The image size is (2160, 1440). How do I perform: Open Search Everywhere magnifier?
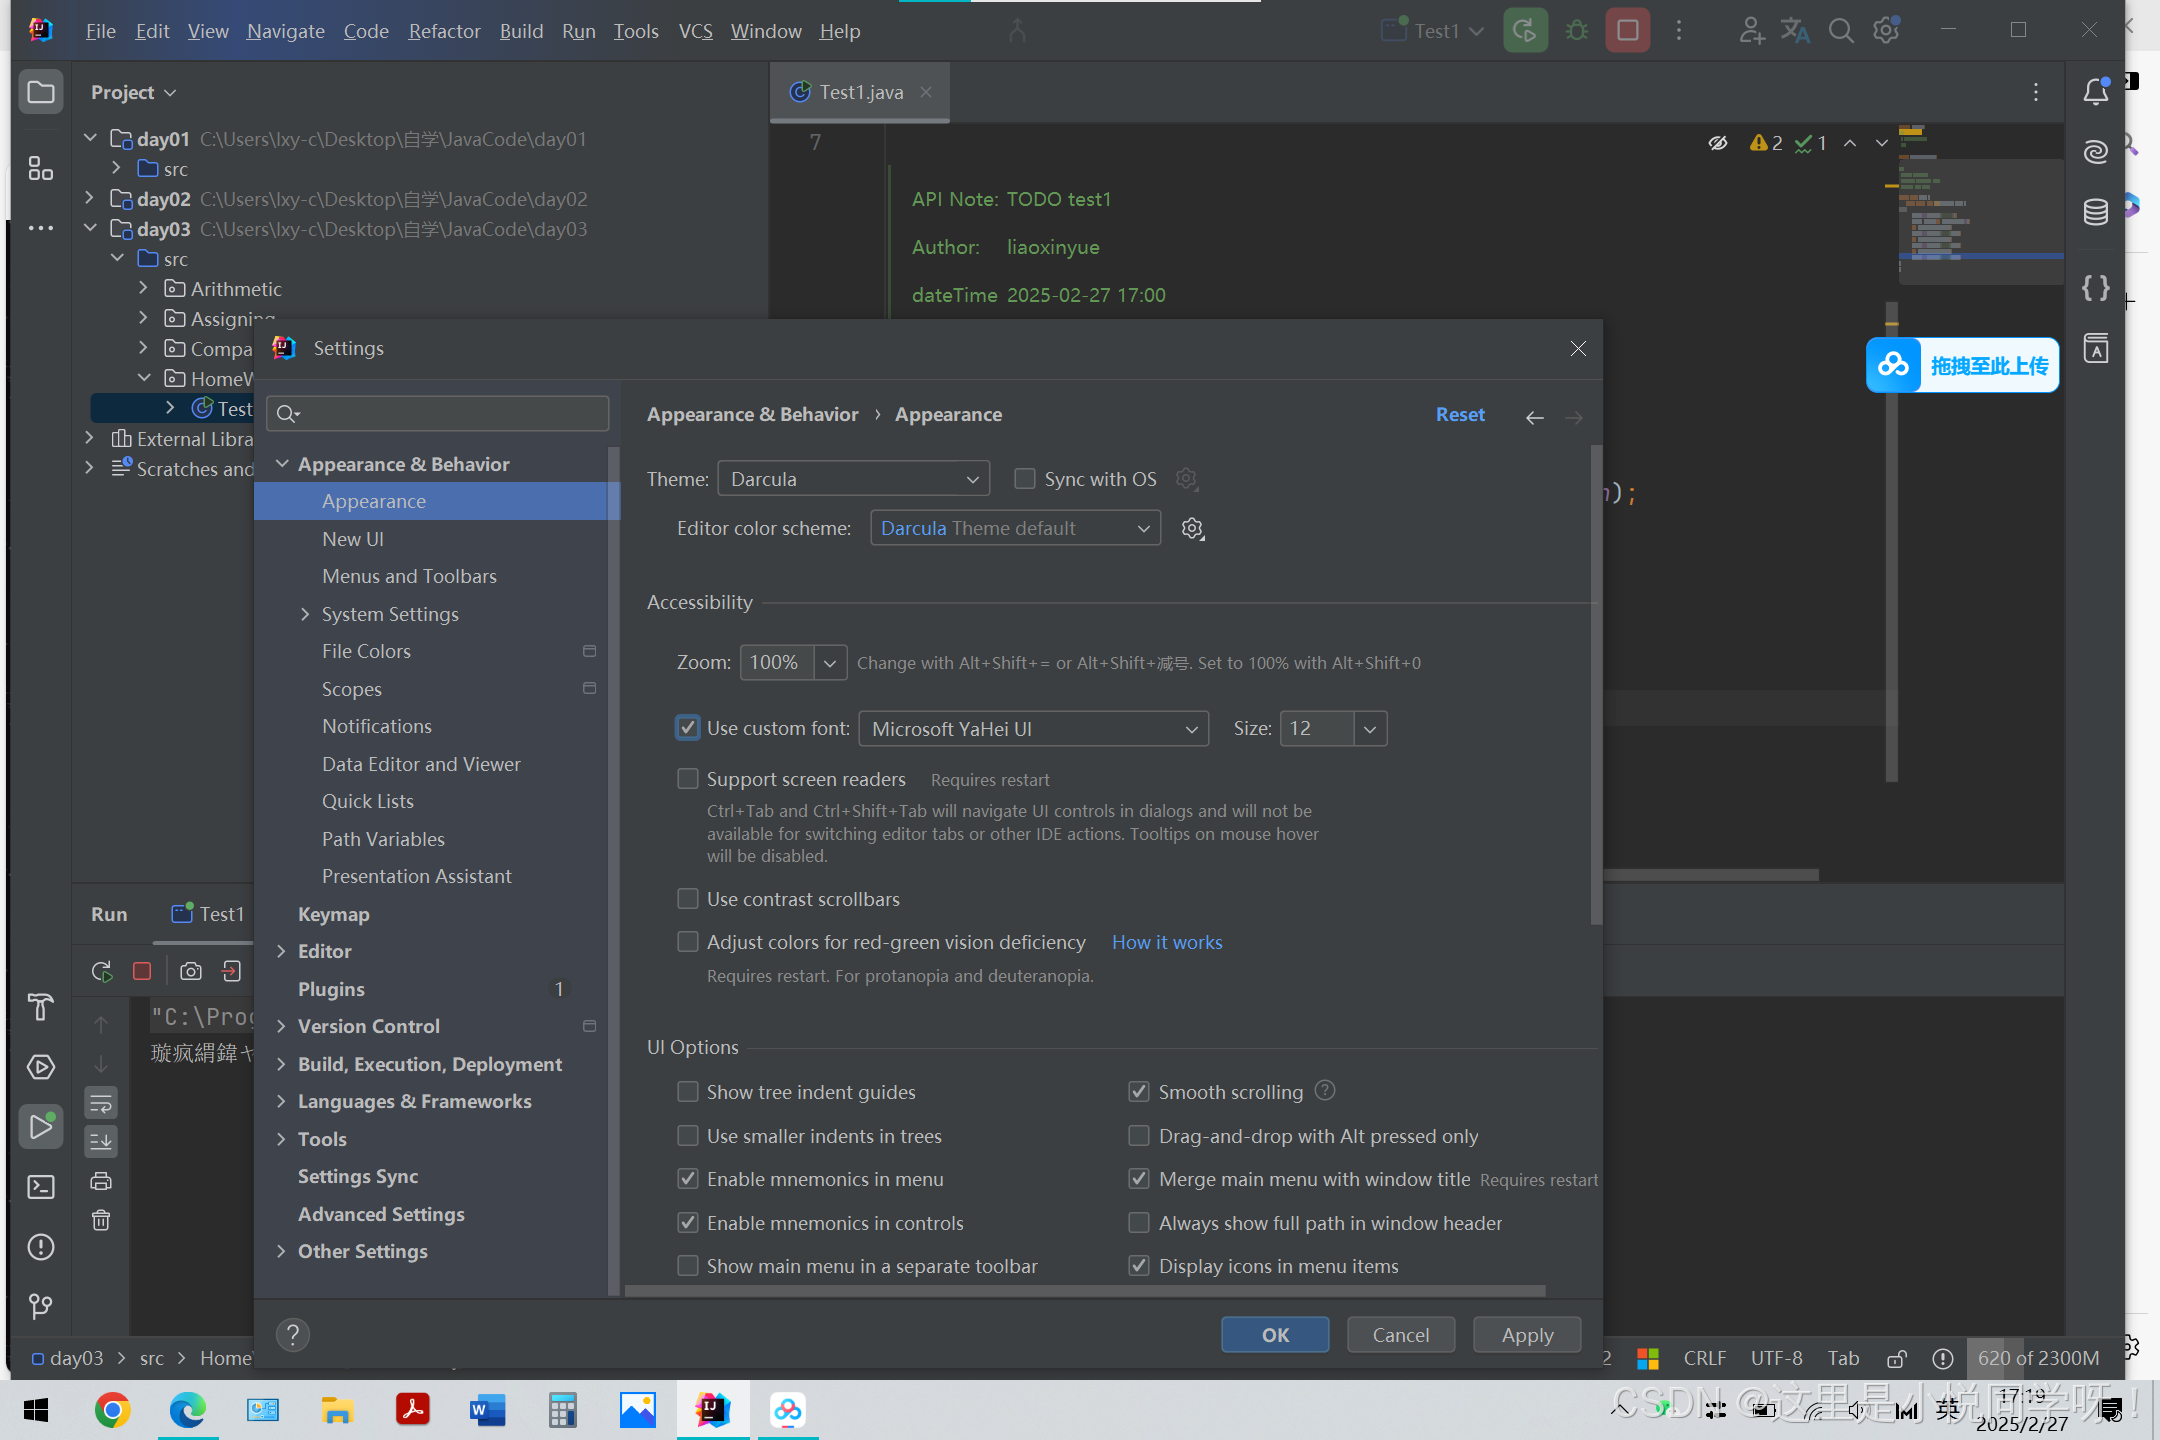1840,31
